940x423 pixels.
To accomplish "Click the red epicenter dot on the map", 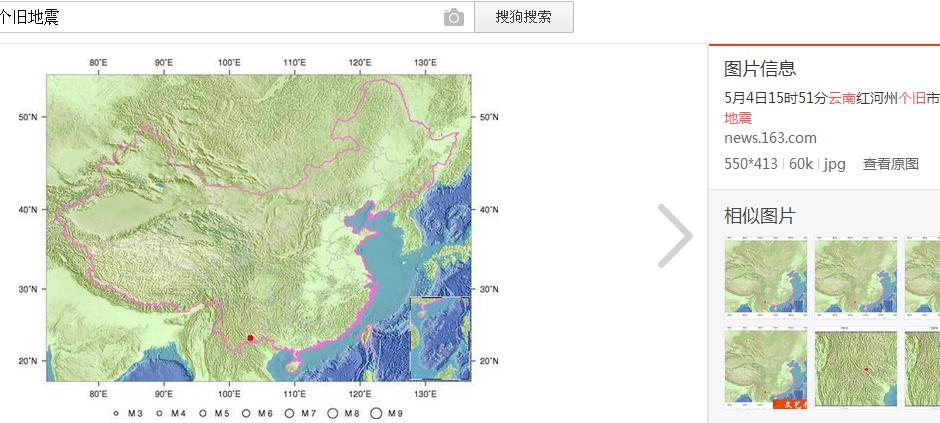I will tap(250, 338).
